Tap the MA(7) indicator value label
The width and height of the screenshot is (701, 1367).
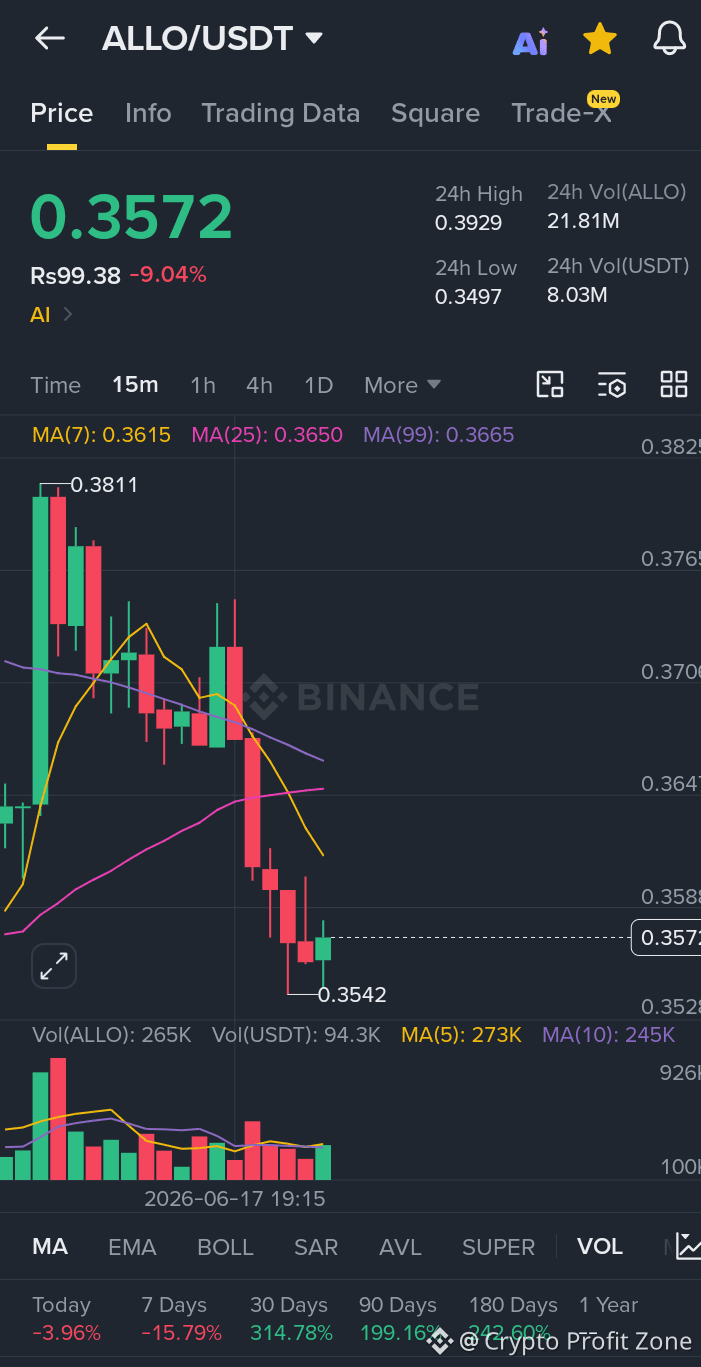point(101,435)
